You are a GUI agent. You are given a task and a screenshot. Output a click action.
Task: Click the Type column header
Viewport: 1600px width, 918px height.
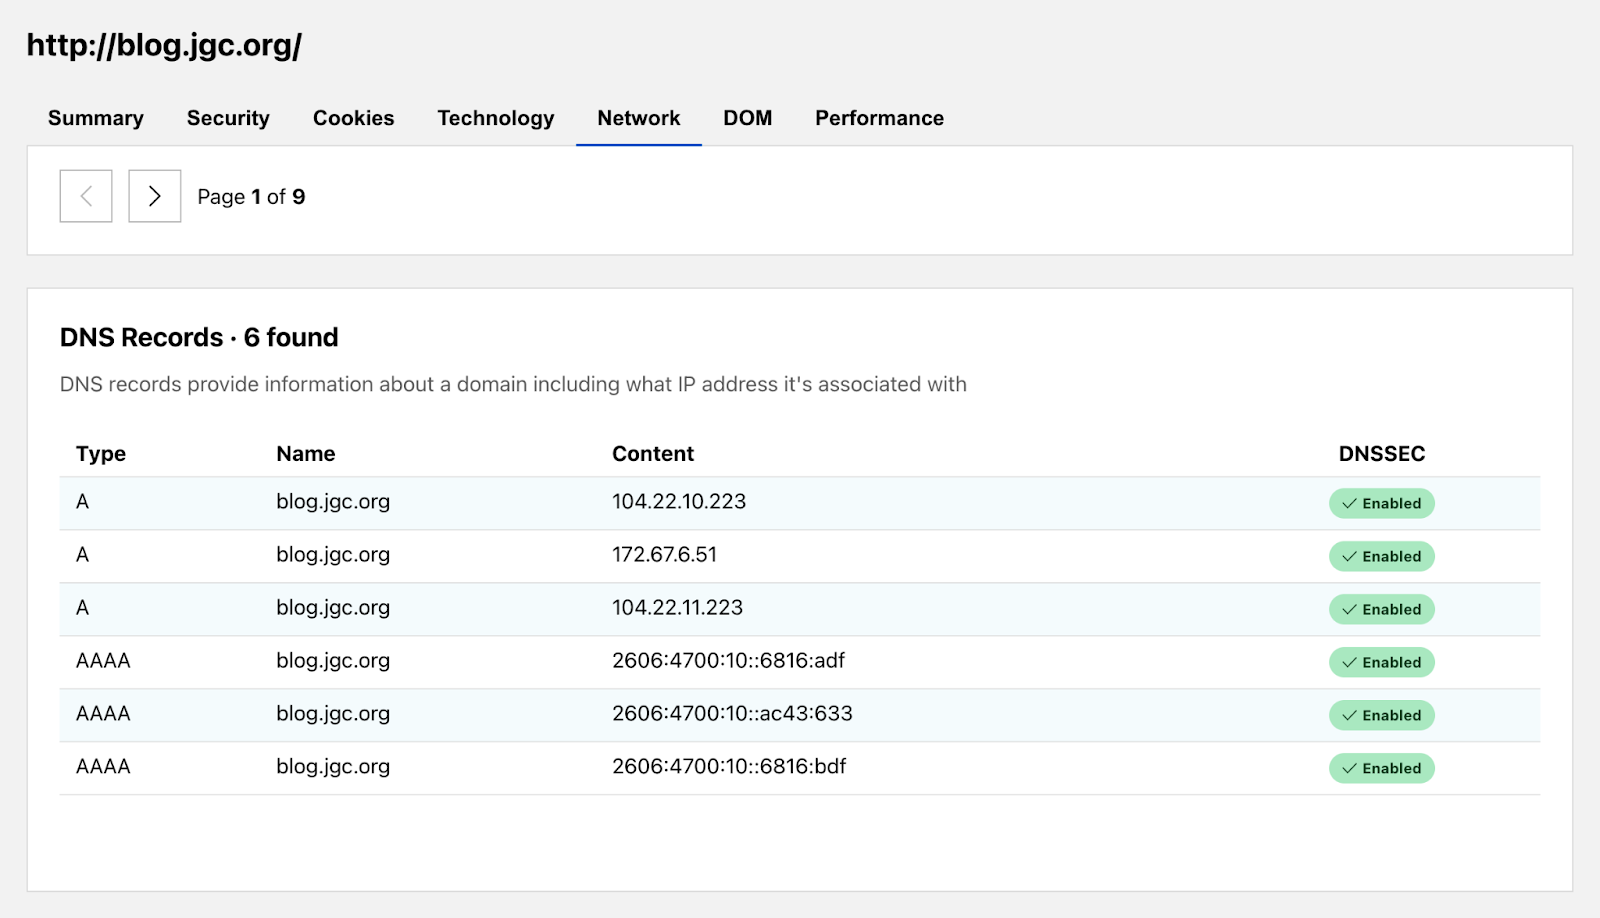(x=101, y=454)
